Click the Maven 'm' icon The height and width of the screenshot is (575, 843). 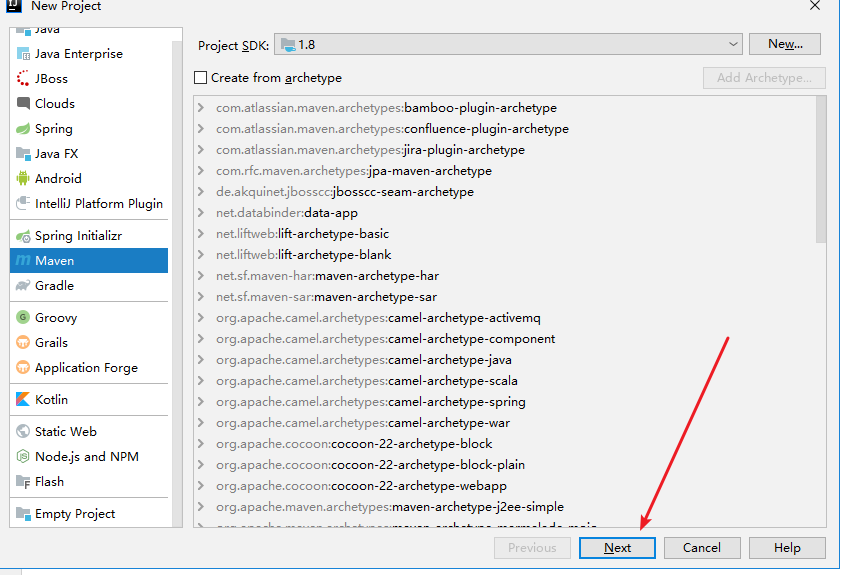[23, 261]
